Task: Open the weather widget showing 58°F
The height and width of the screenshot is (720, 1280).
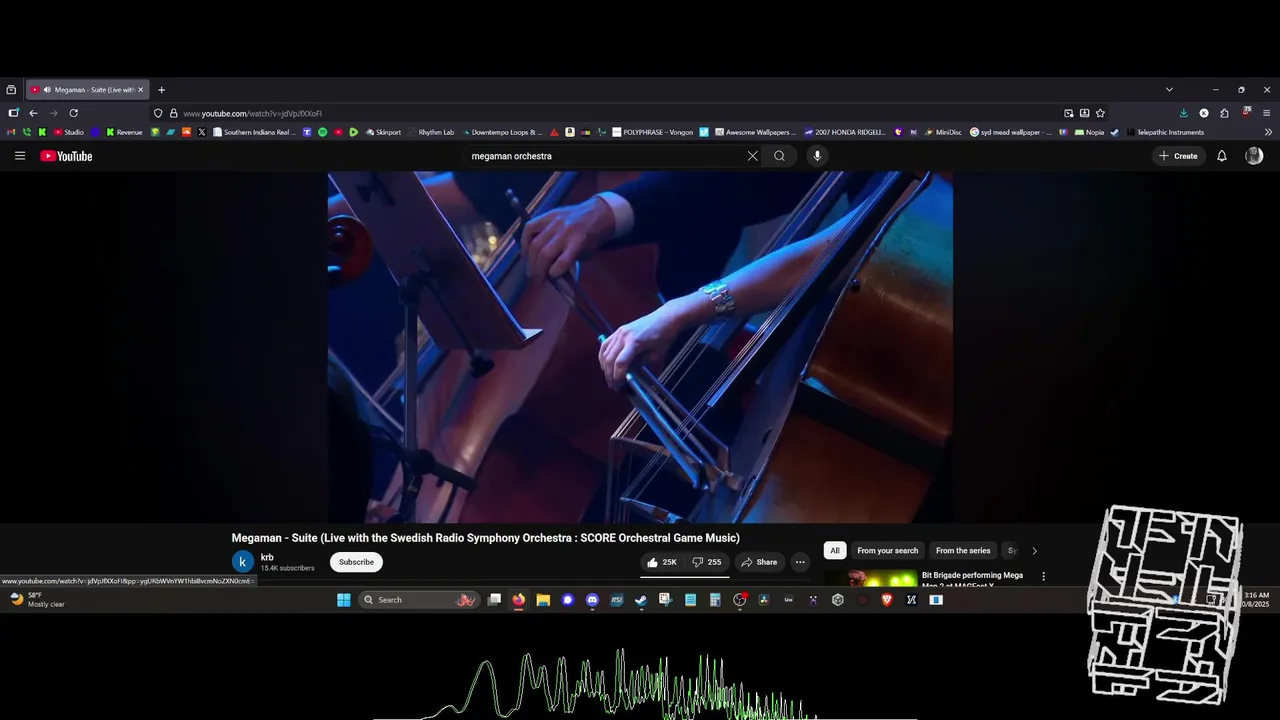Action: pyautogui.click(x=38, y=600)
